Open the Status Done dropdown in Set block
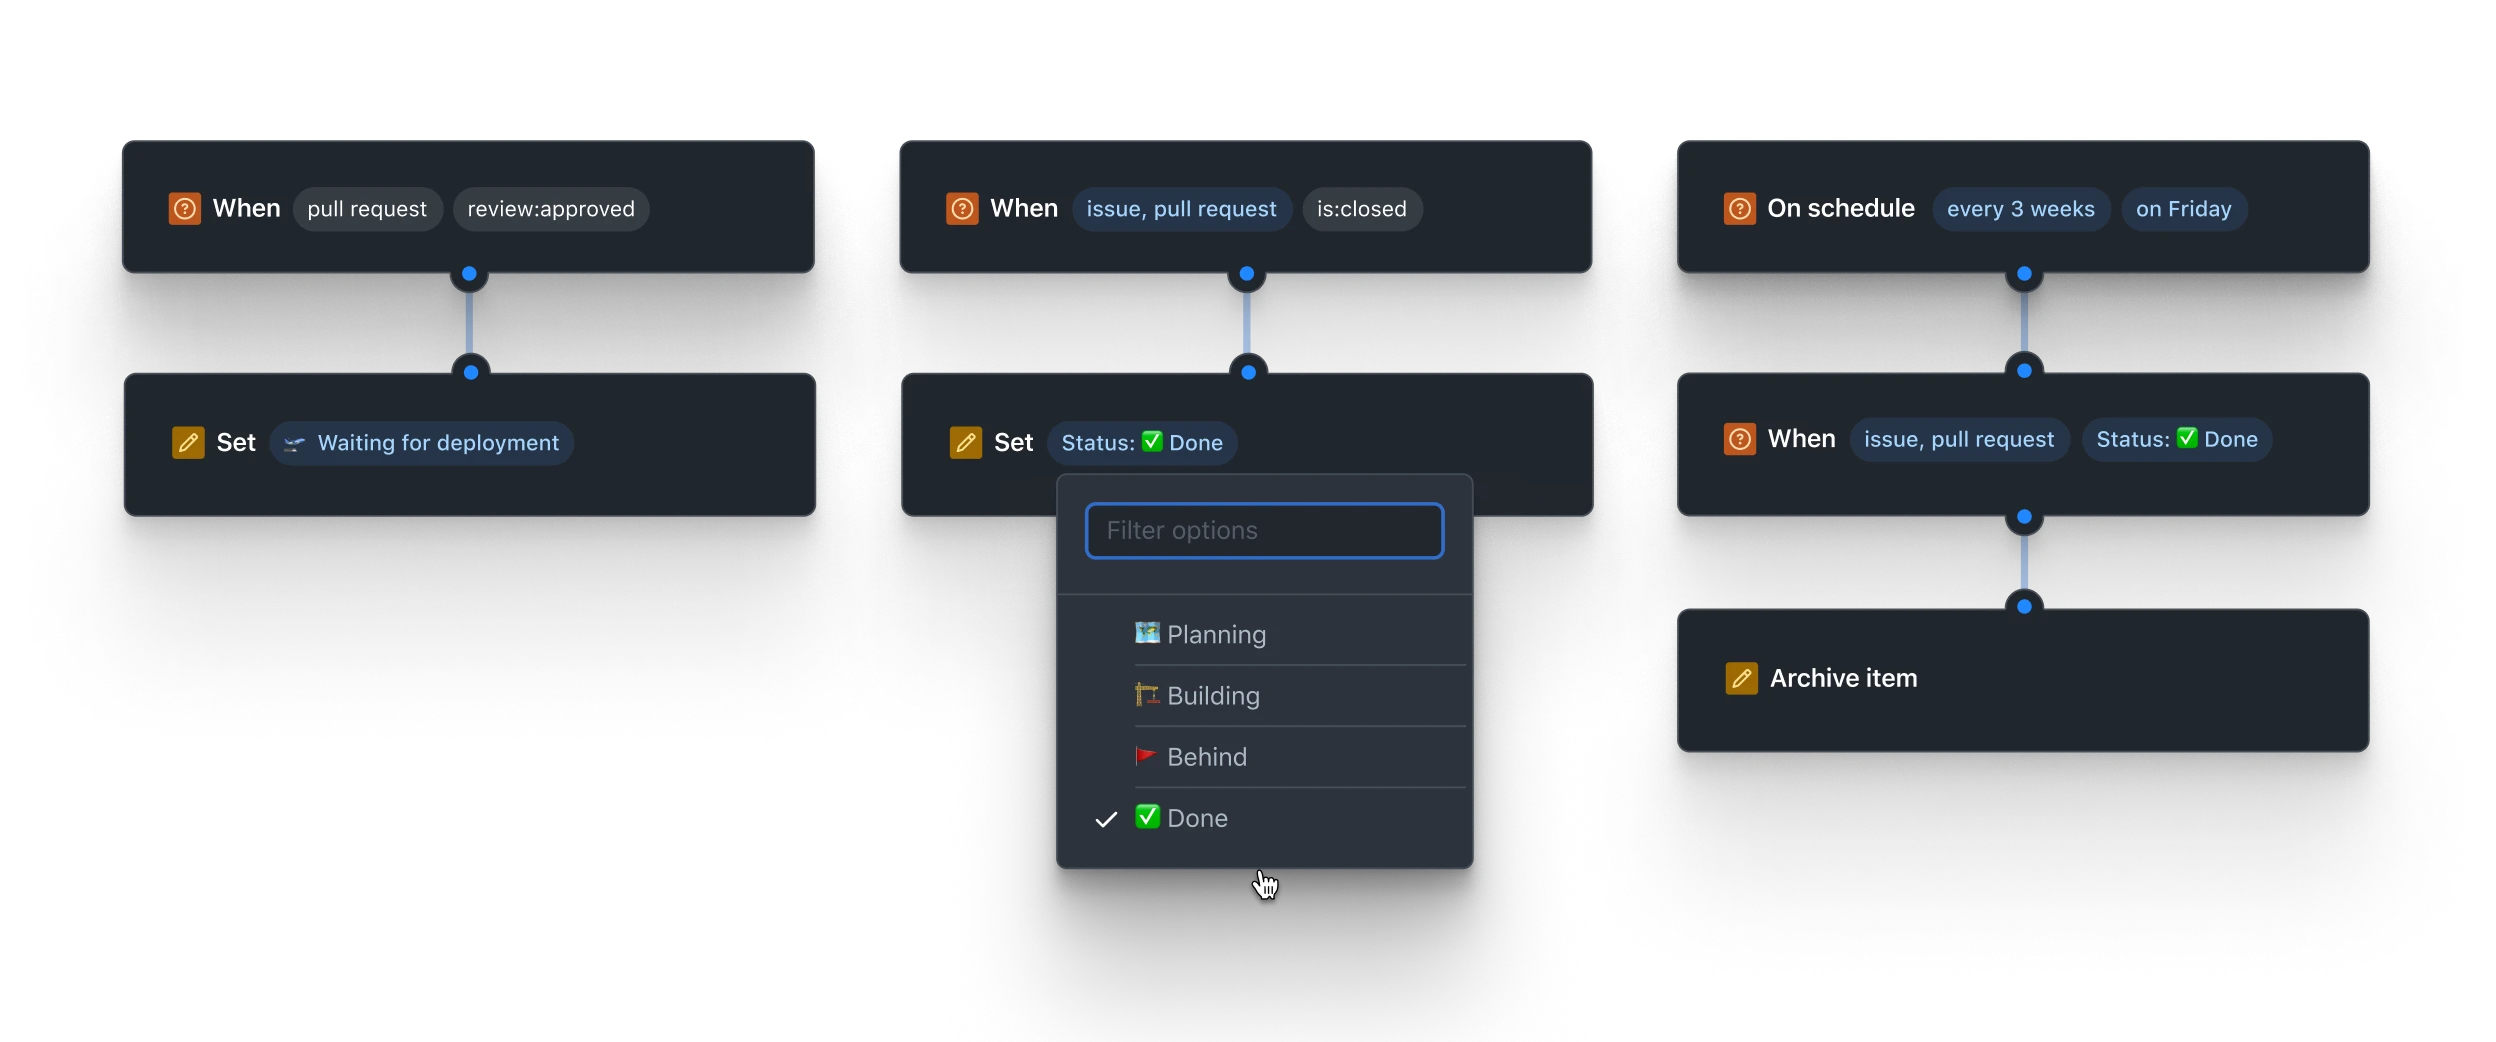The width and height of the screenshot is (2496, 1042). (x=1141, y=442)
